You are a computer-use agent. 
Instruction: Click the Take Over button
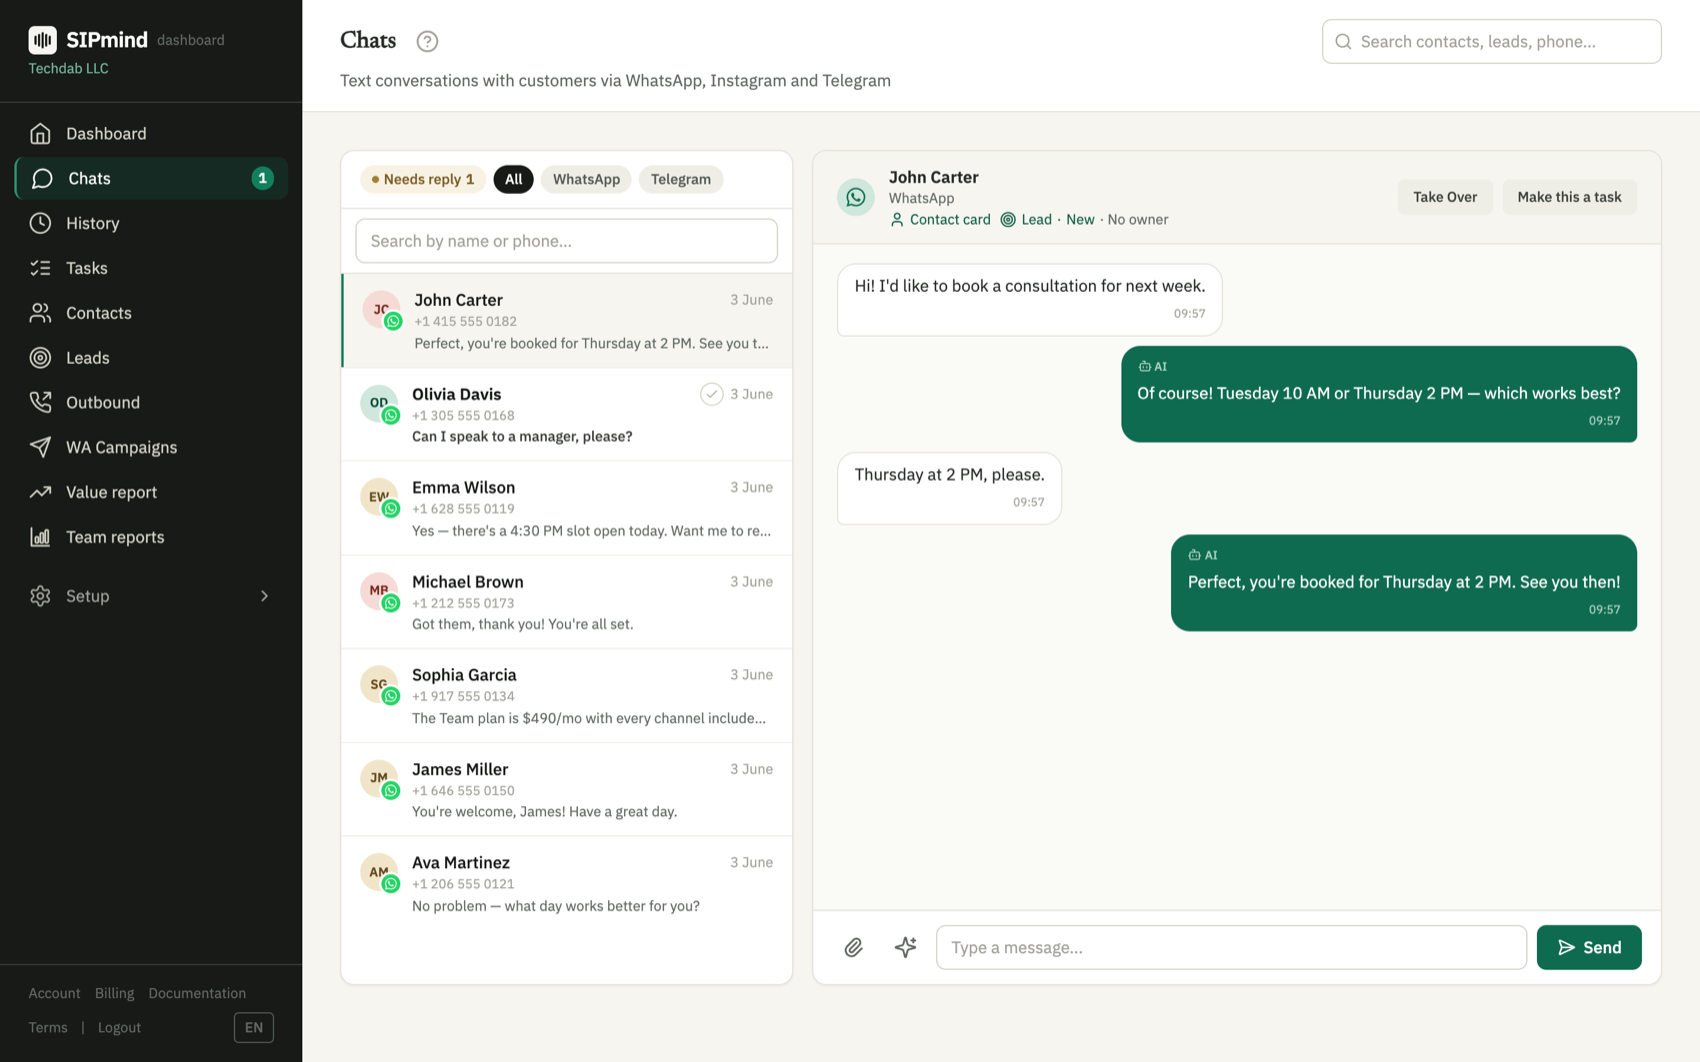coord(1445,197)
